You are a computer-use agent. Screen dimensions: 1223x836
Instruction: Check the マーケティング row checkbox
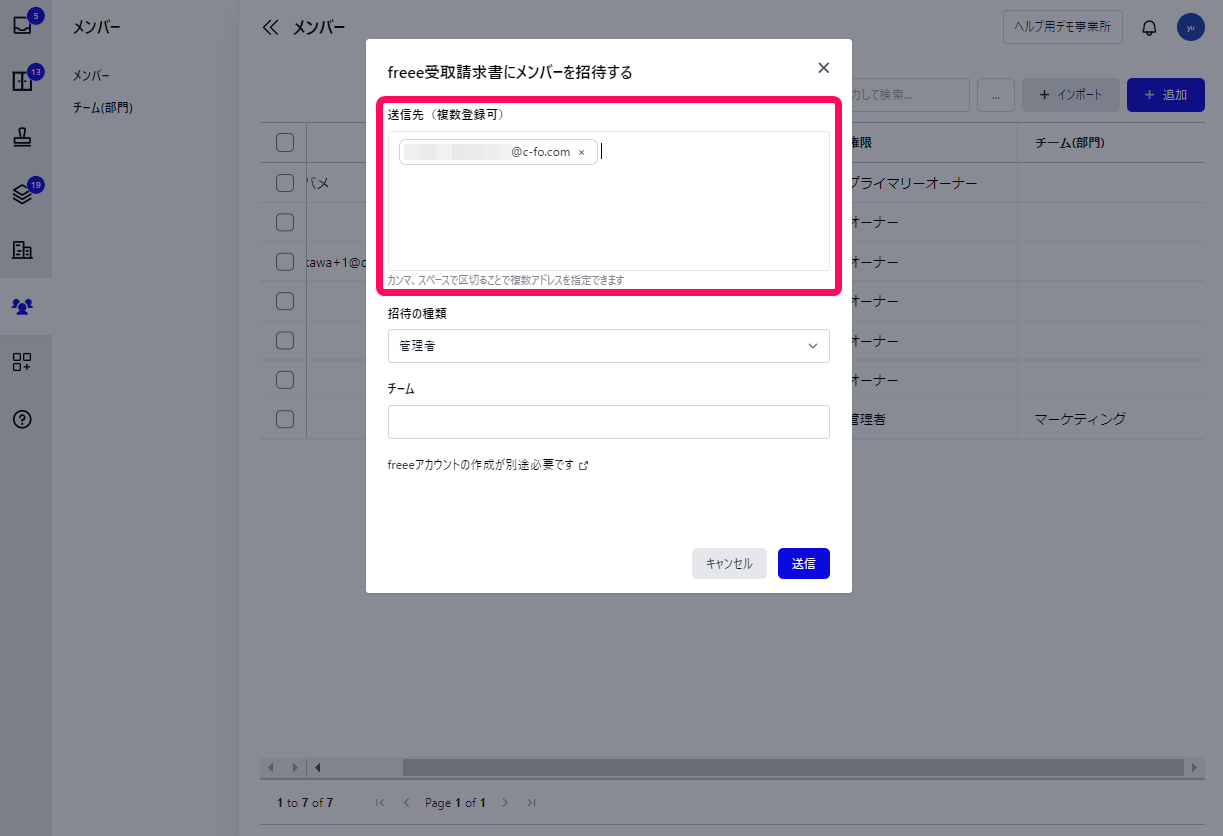(285, 420)
